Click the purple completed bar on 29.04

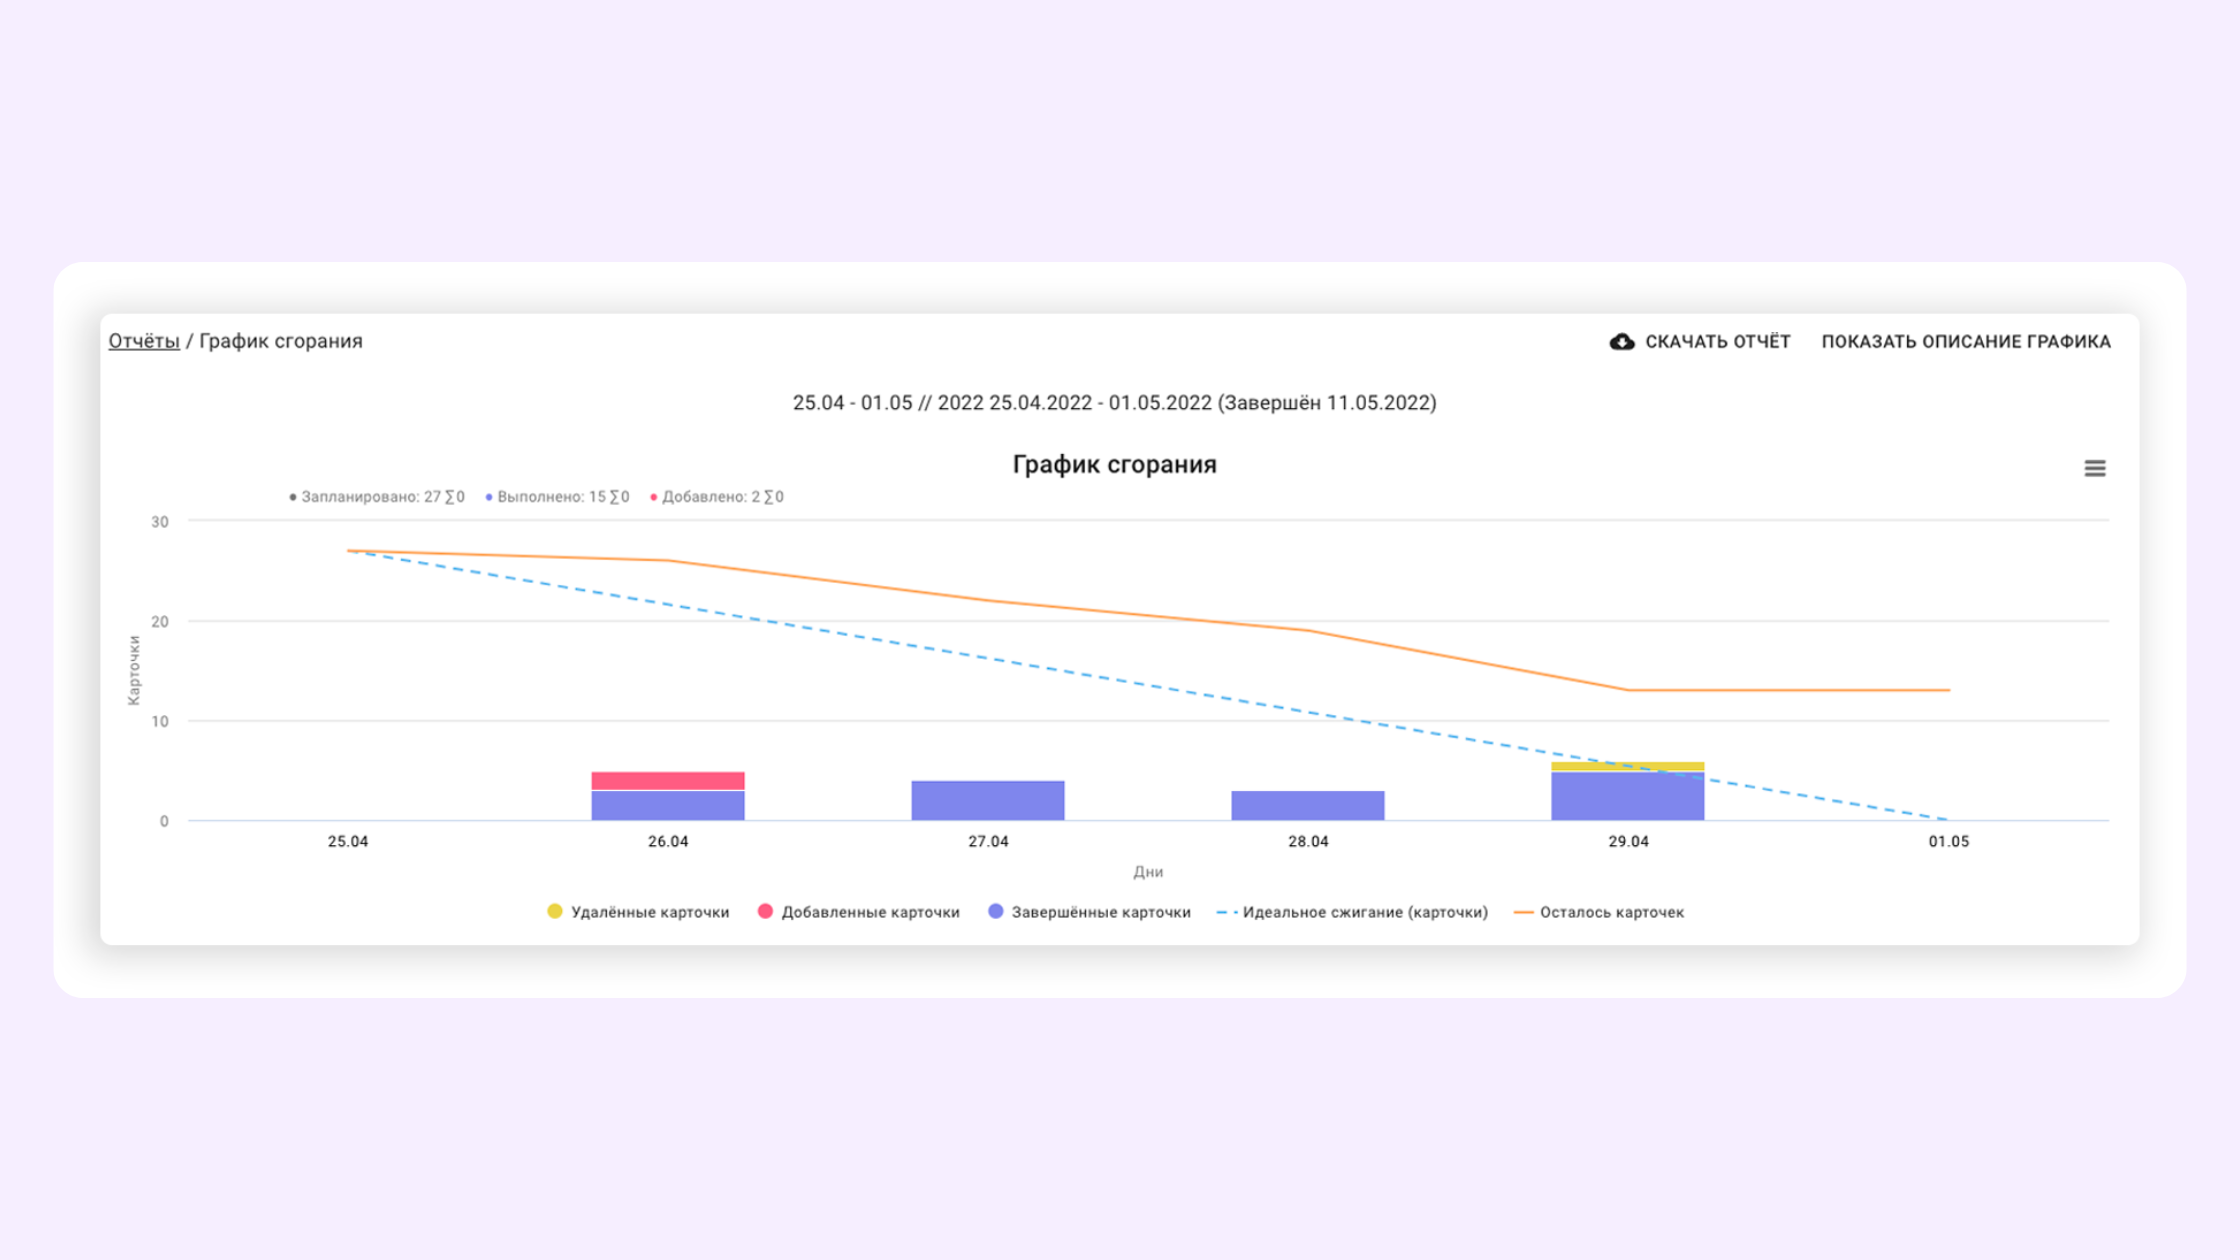1627,798
